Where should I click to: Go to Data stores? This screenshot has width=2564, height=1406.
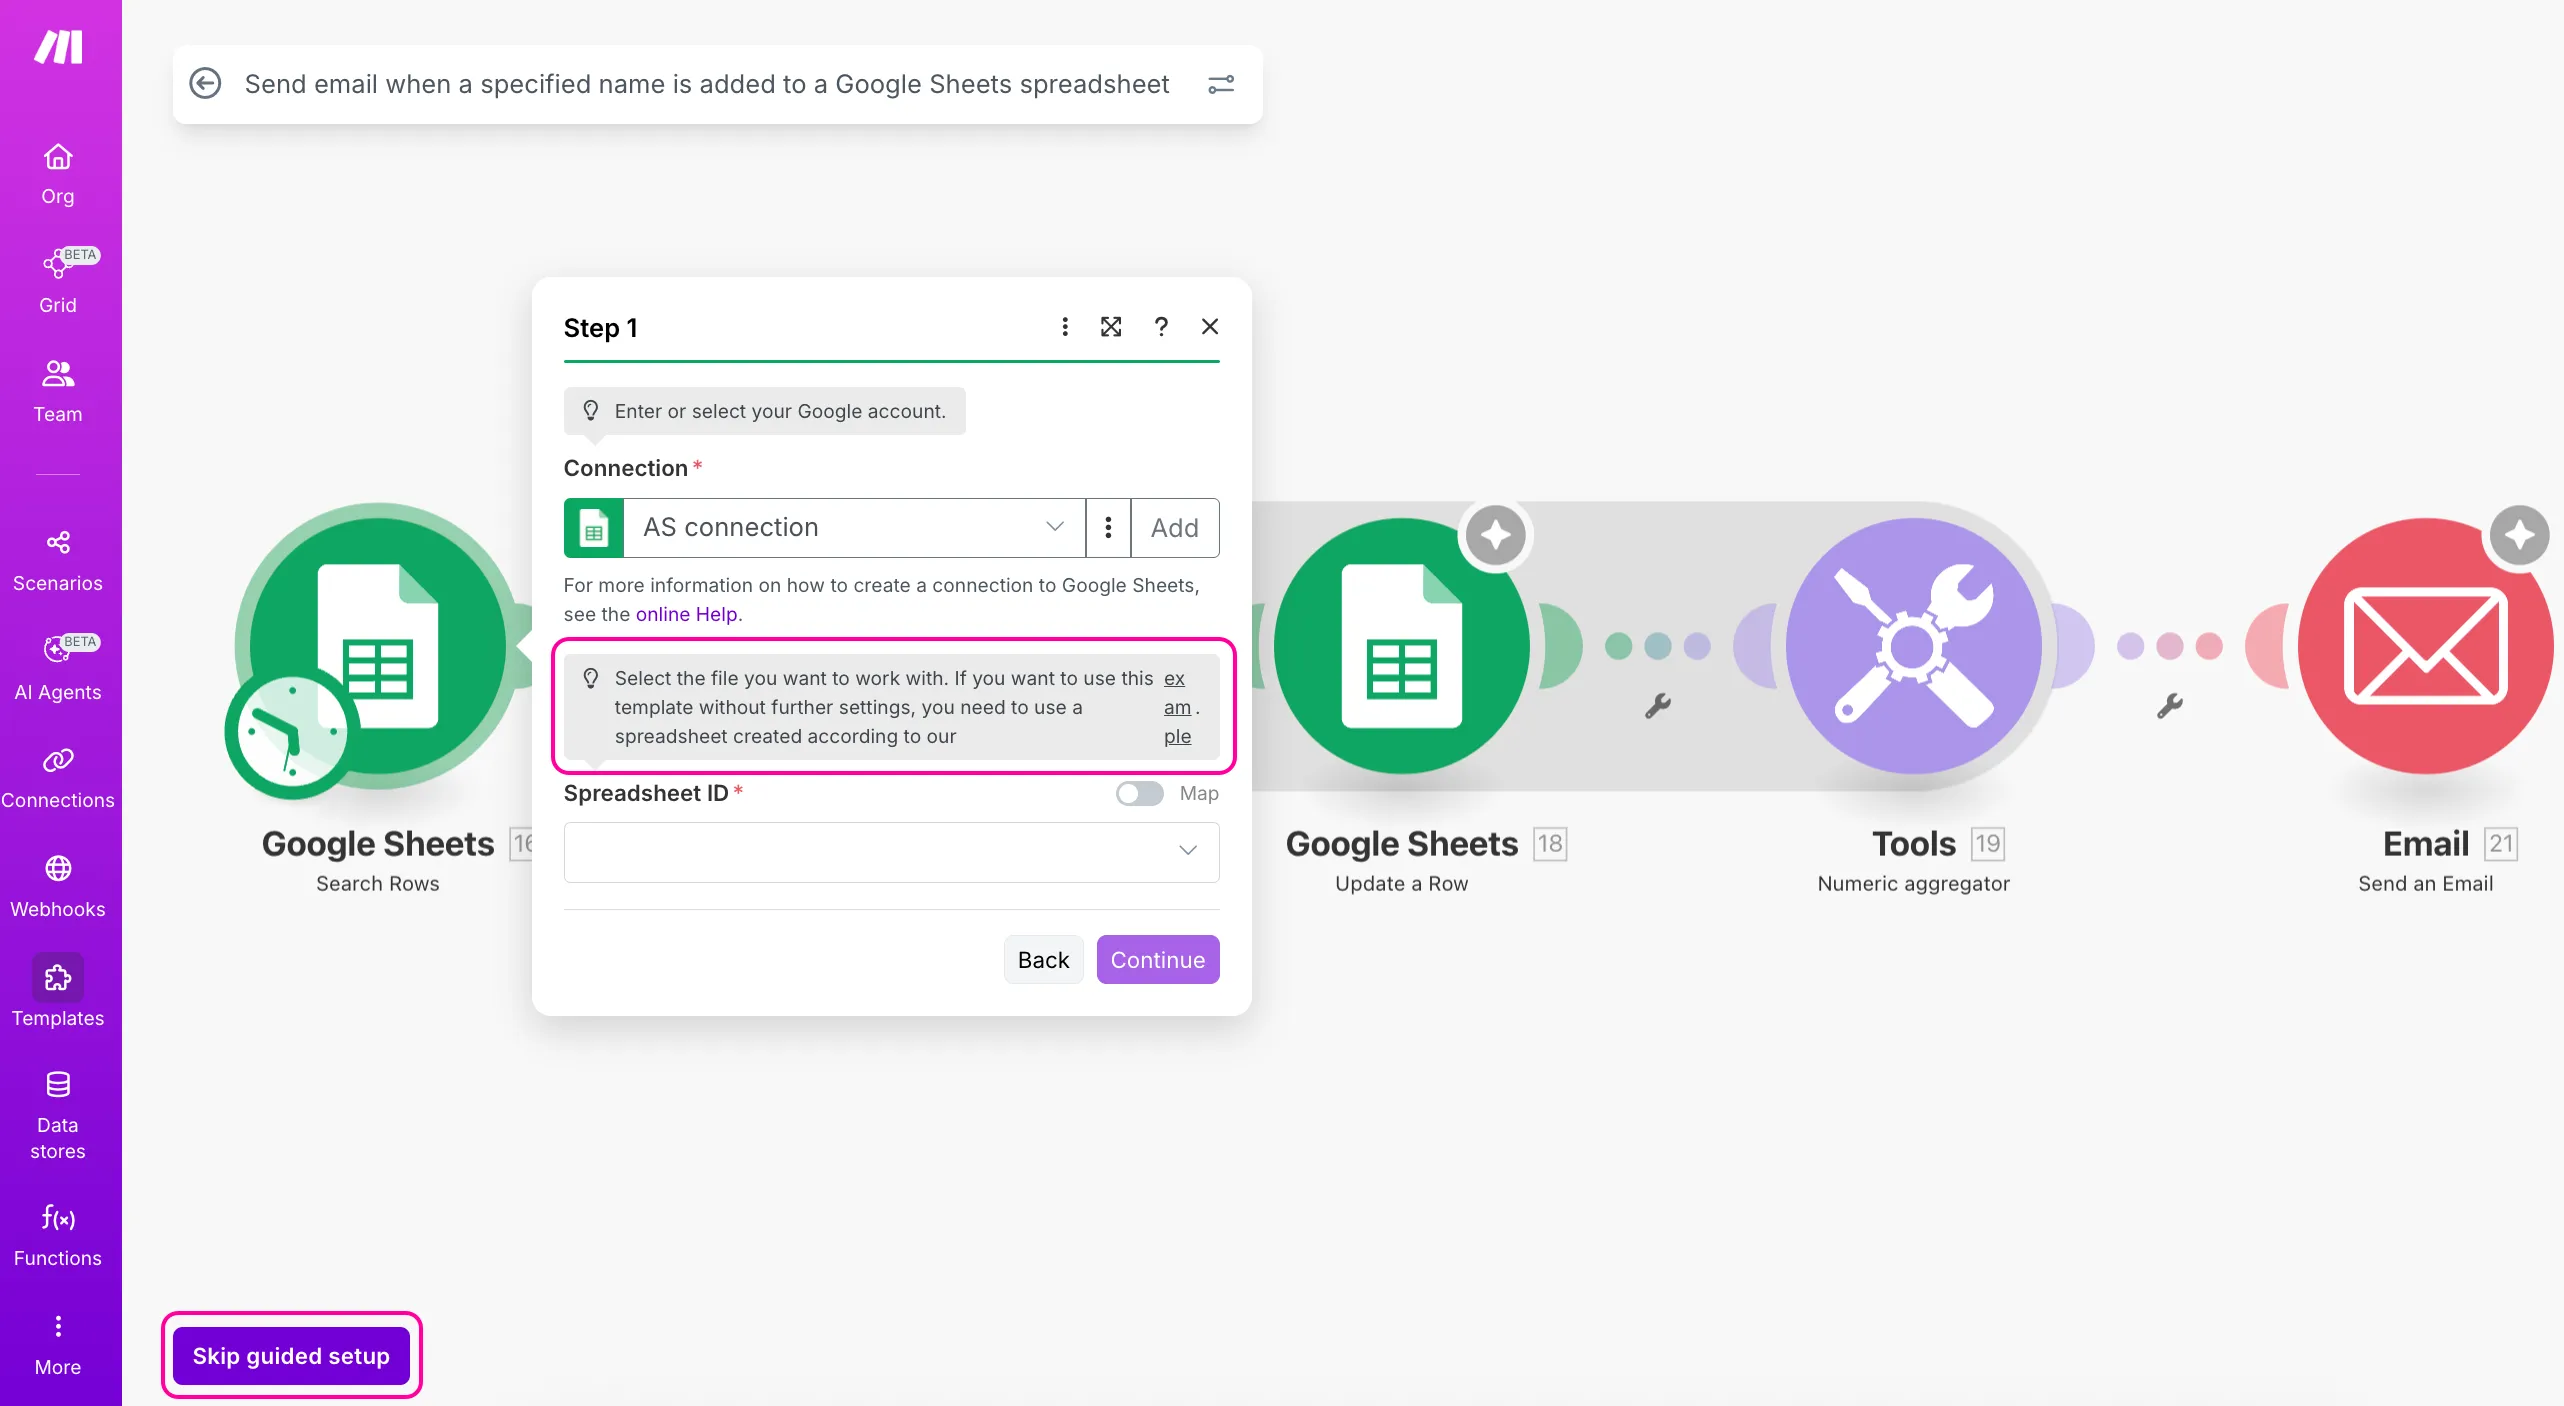(58, 1115)
